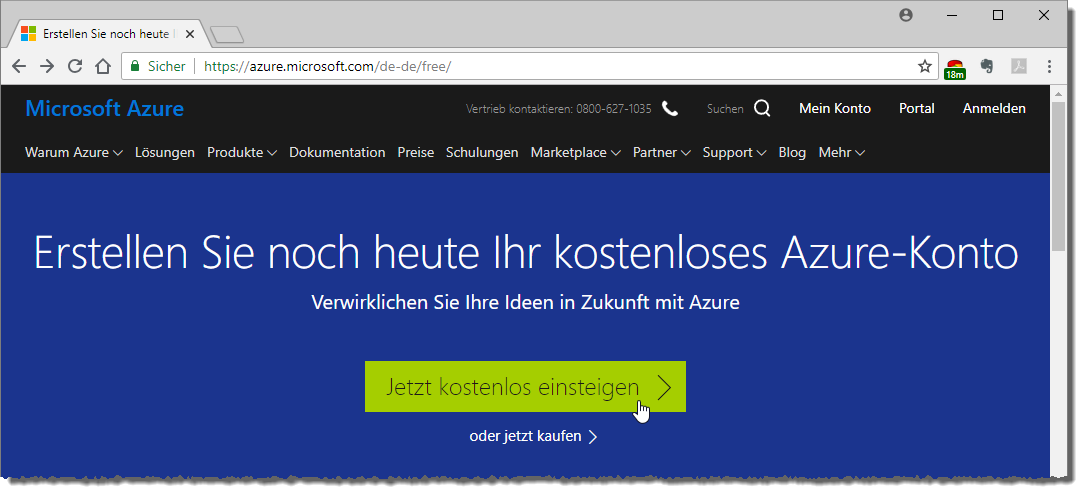This screenshot has width=1083, height=496.
Task: Click Jetzt kostenlos einsteigen button
Action: [x=526, y=387]
